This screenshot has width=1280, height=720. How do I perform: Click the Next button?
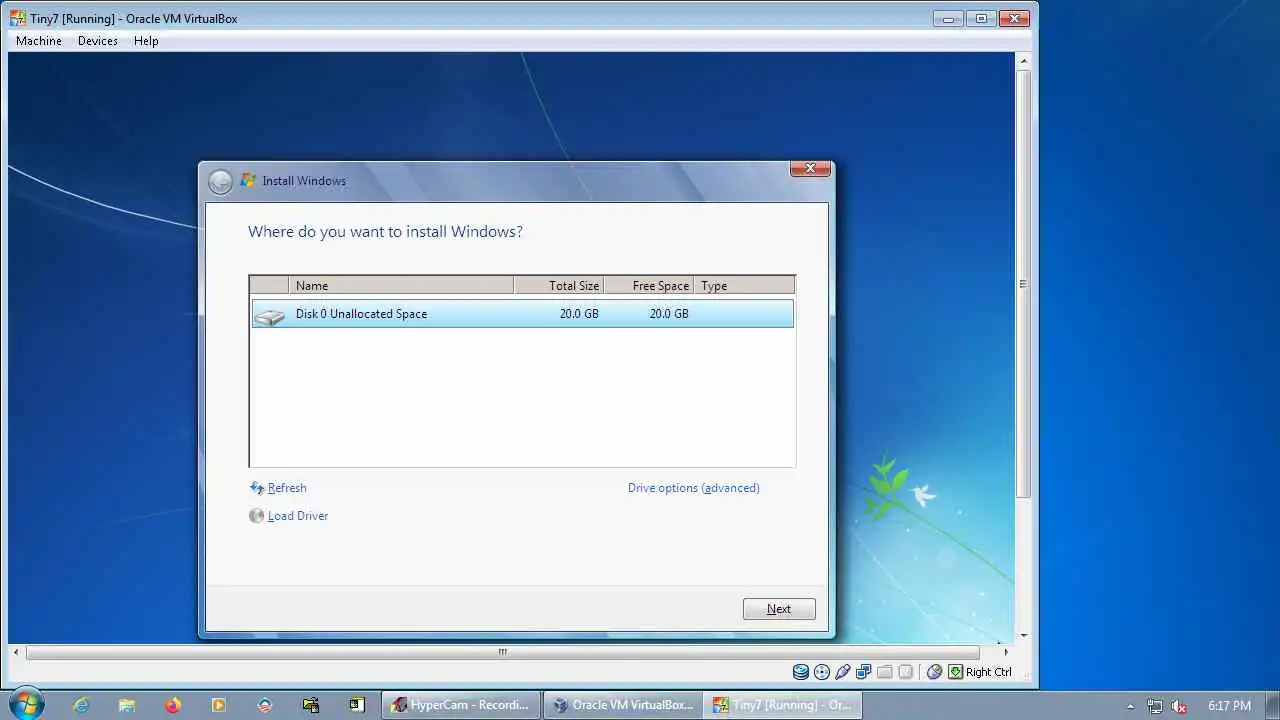point(779,609)
